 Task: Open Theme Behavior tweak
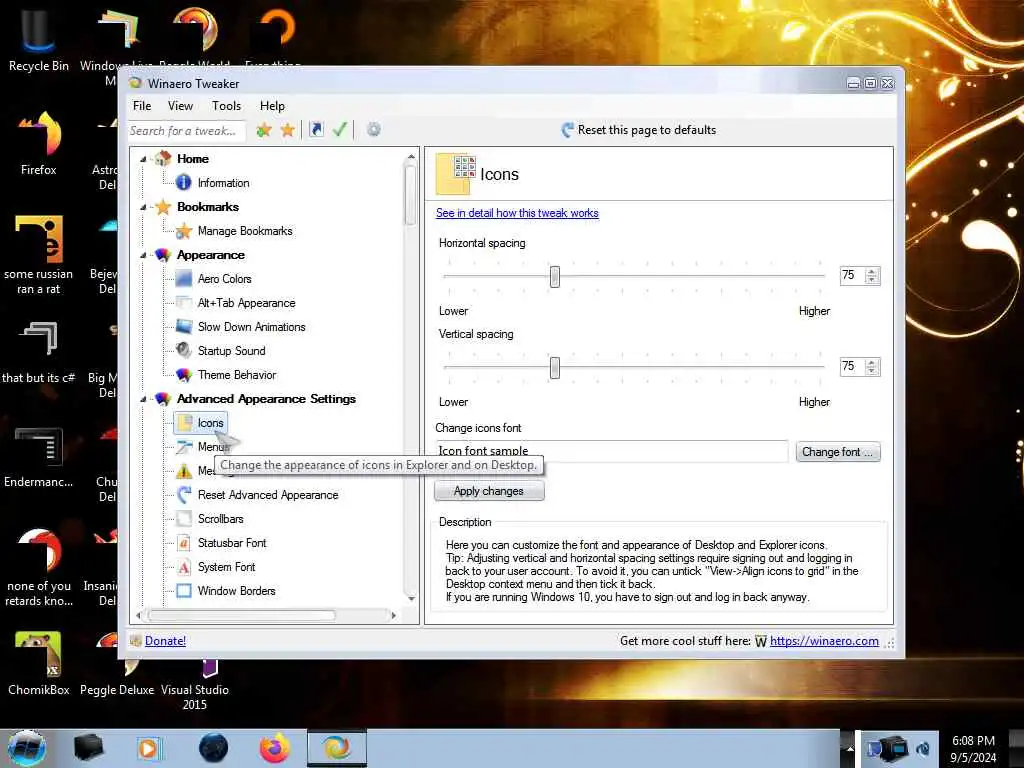coord(236,375)
